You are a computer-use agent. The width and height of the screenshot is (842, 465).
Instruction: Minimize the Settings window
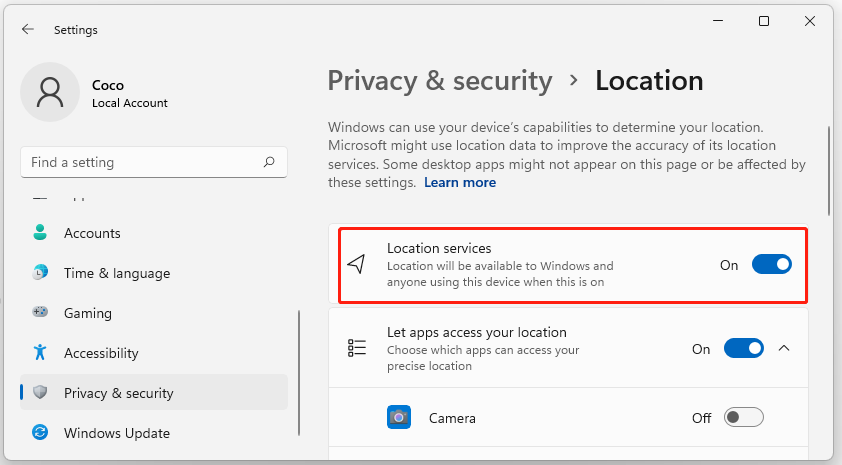pos(718,21)
